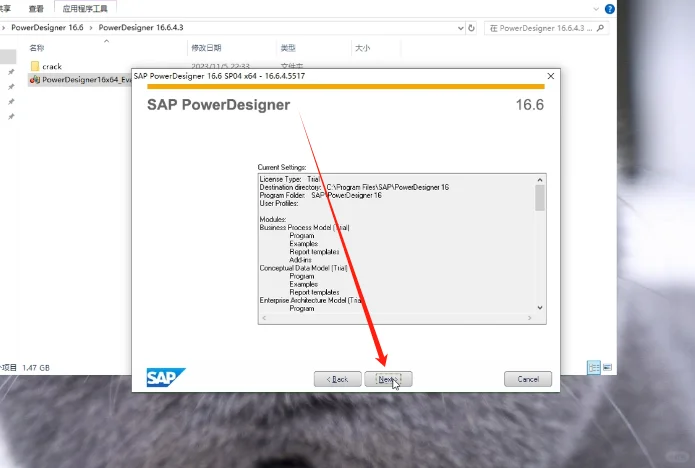
Task: Sort files by 修改日期 column
Action: tap(206, 48)
